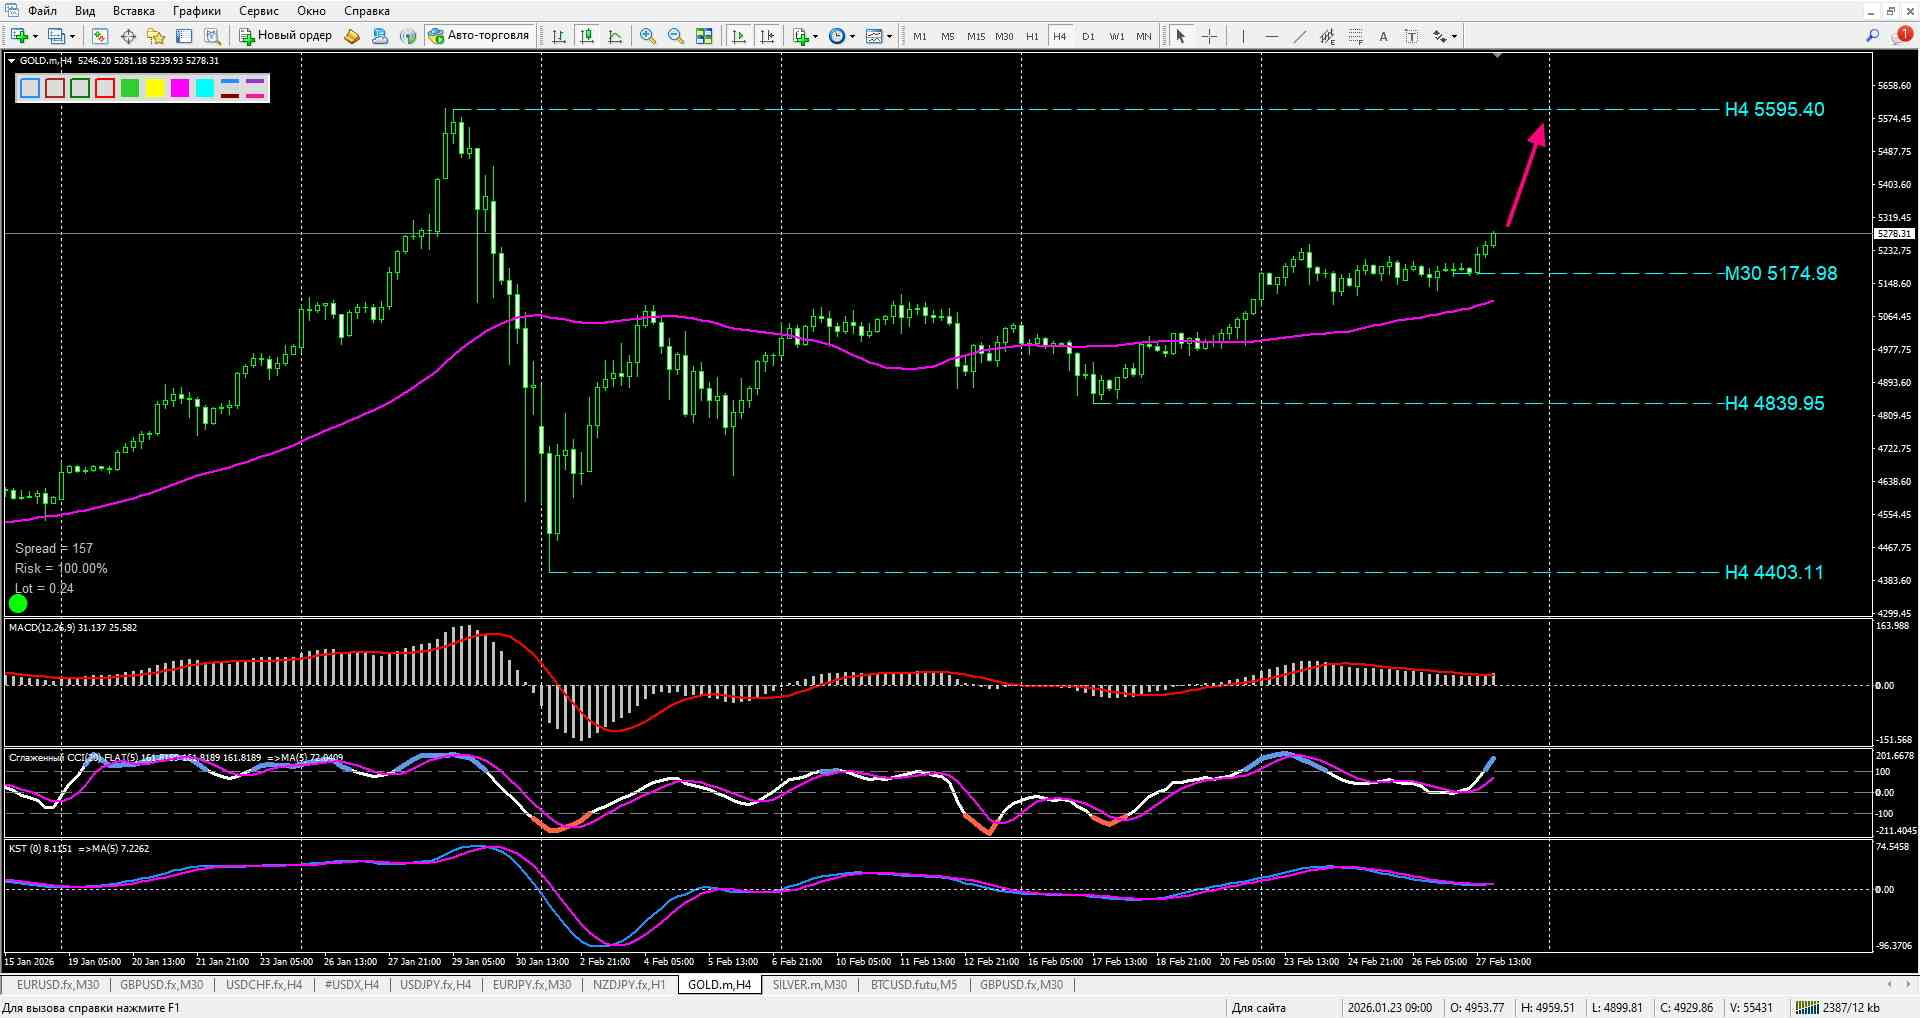Open the Market Watch window

click(100, 36)
